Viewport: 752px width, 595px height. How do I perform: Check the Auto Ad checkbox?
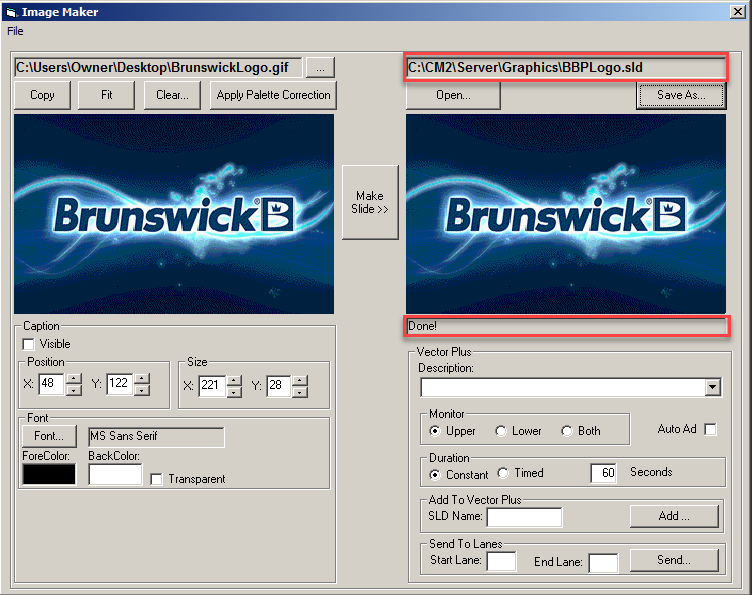tap(710, 429)
